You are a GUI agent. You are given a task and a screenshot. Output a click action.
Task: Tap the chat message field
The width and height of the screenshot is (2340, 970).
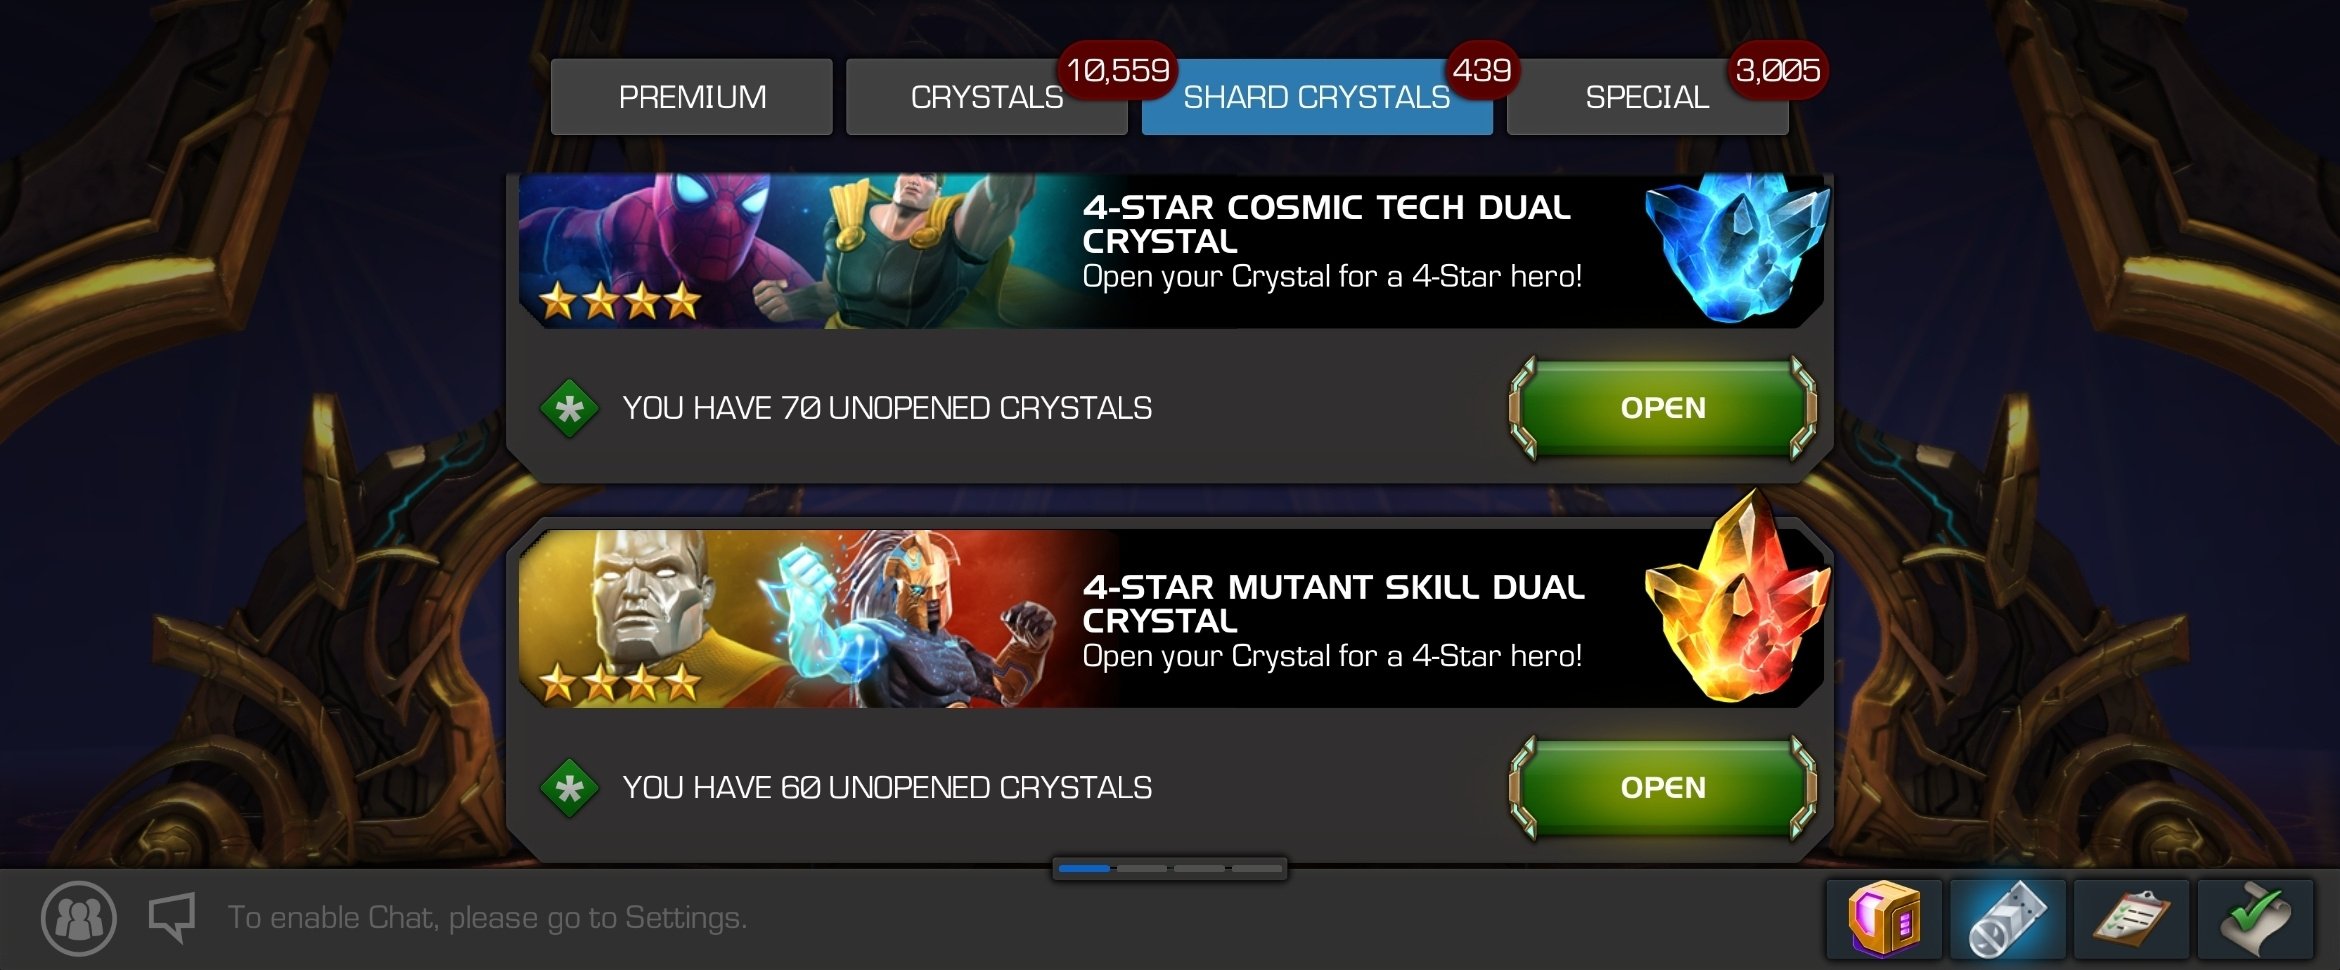[x=488, y=918]
